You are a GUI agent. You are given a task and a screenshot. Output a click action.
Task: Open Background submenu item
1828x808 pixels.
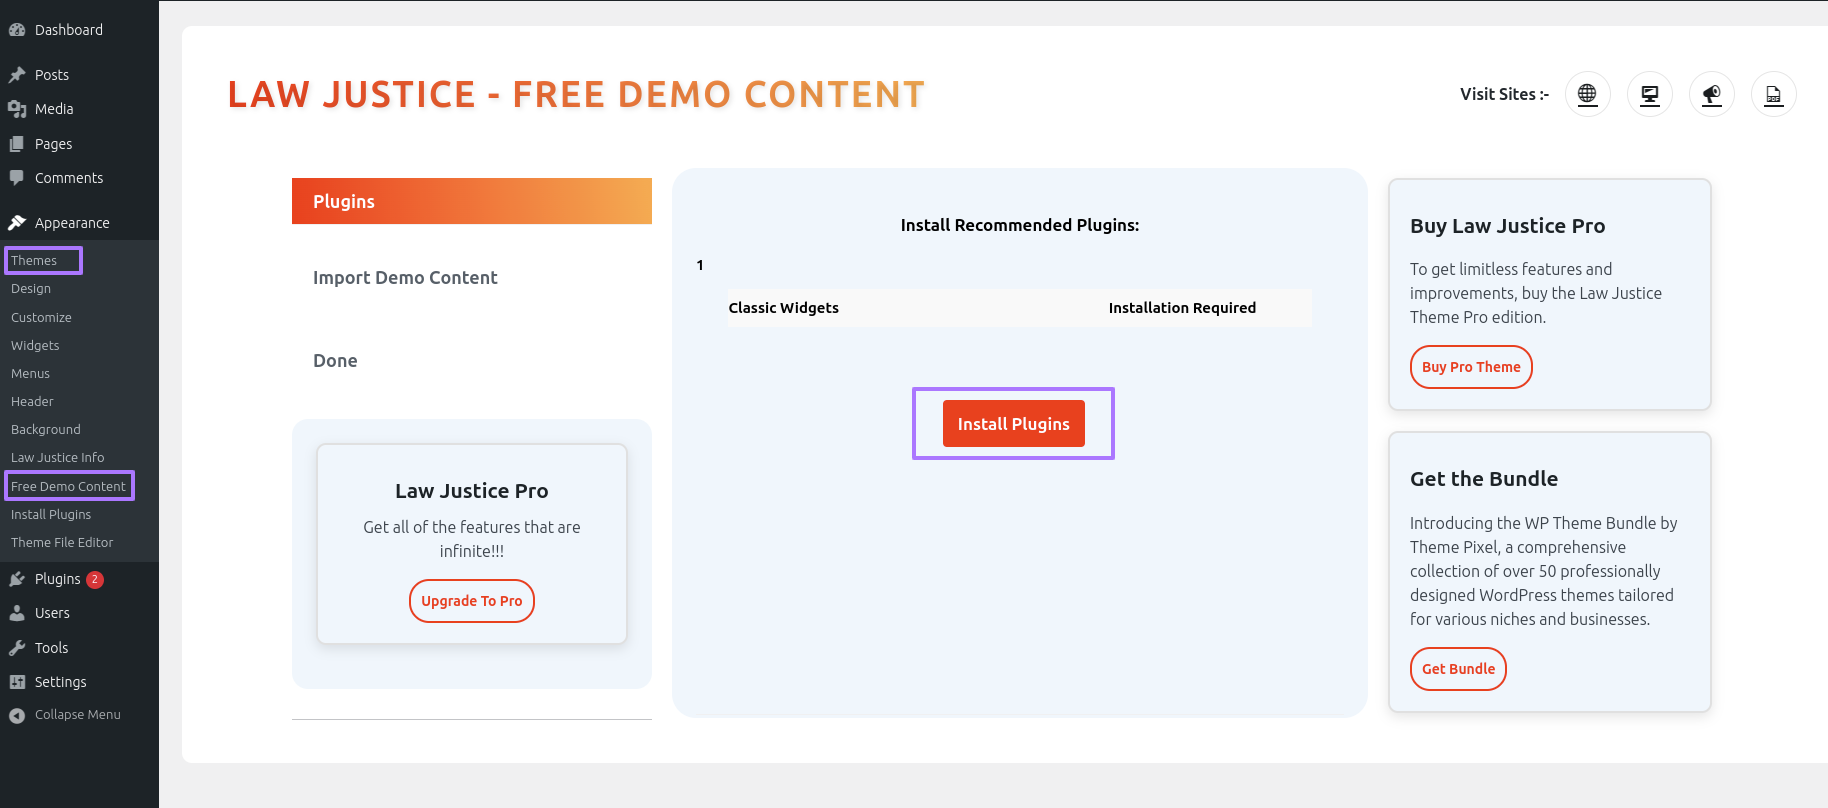coord(46,429)
